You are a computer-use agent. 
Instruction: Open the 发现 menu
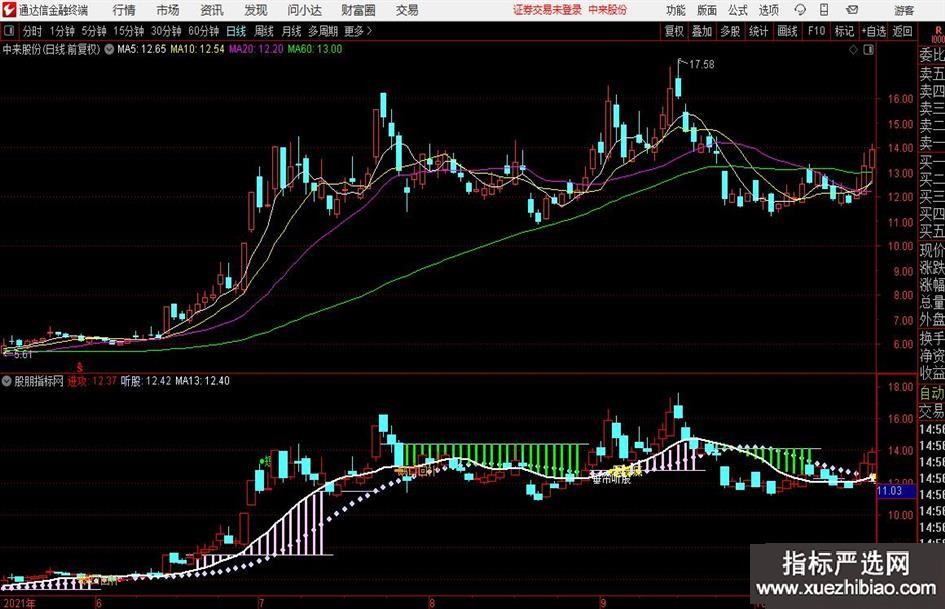tap(256, 10)
